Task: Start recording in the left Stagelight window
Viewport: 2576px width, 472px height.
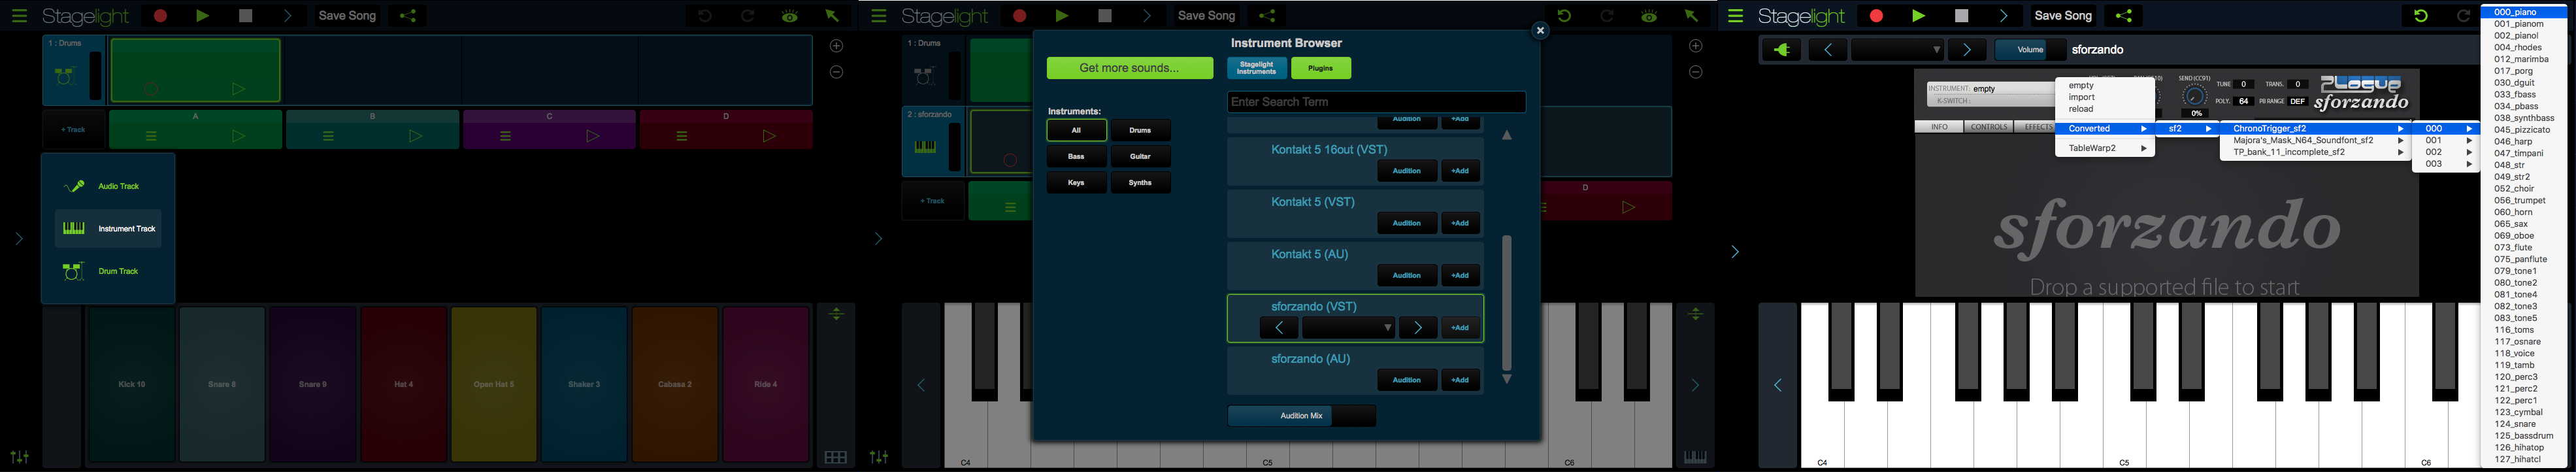Action: (160, 16)
